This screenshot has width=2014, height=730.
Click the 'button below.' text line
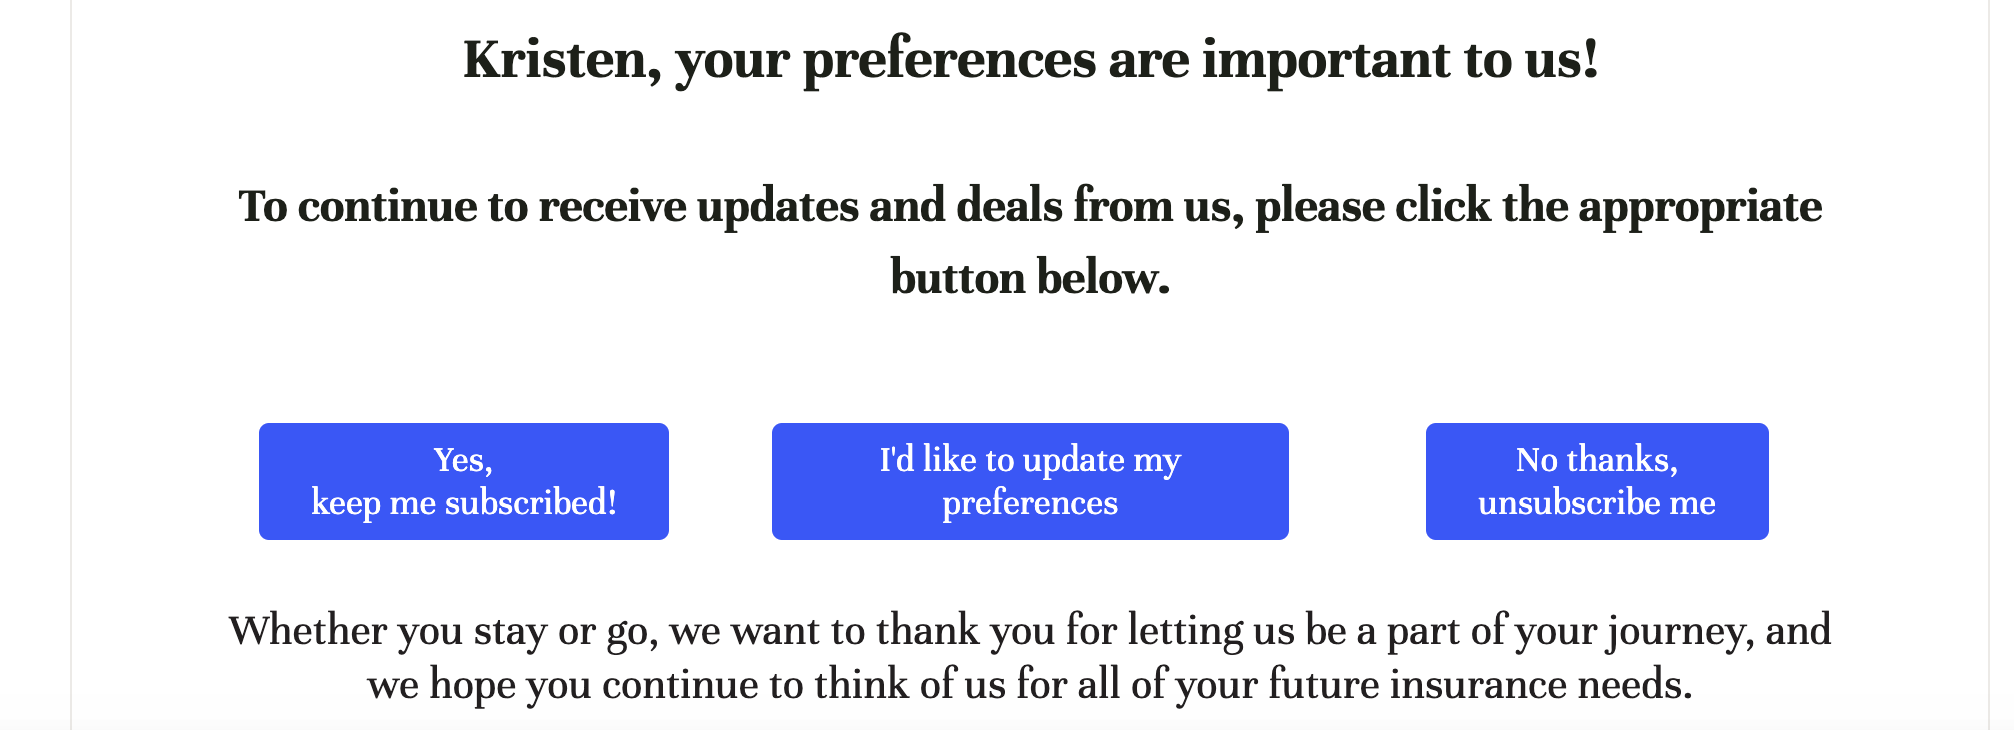pyautogui.click(x=1030, y=278)
